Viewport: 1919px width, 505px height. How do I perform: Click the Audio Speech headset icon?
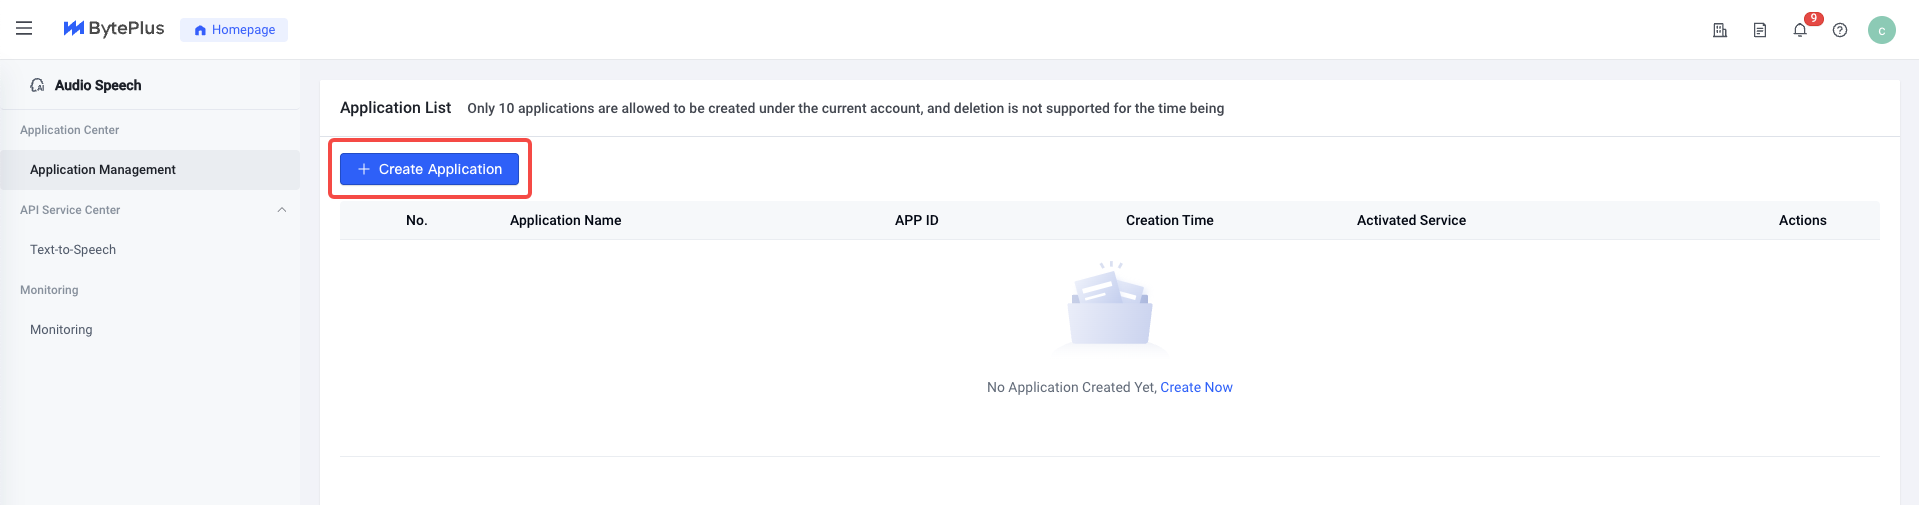(37, 85)
